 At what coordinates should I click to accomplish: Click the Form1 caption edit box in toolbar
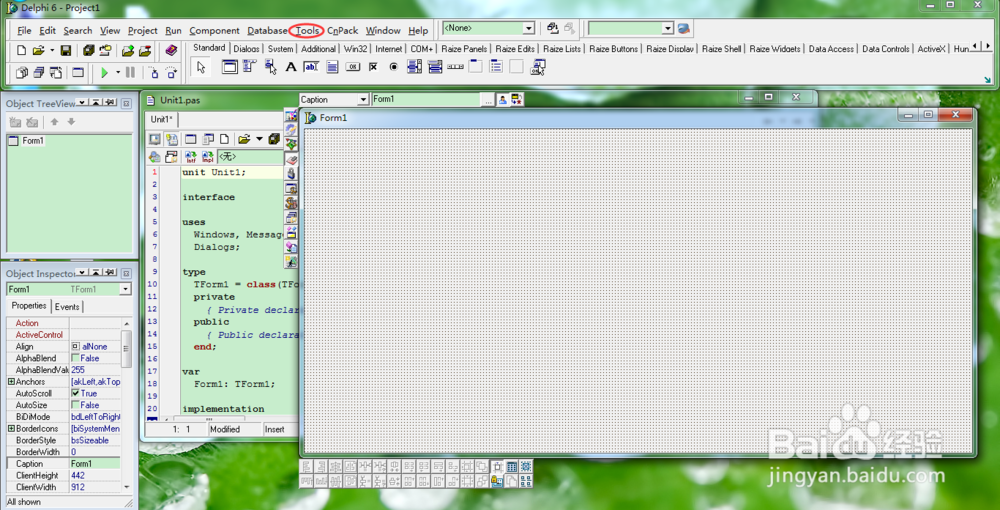tap(426, 99)
